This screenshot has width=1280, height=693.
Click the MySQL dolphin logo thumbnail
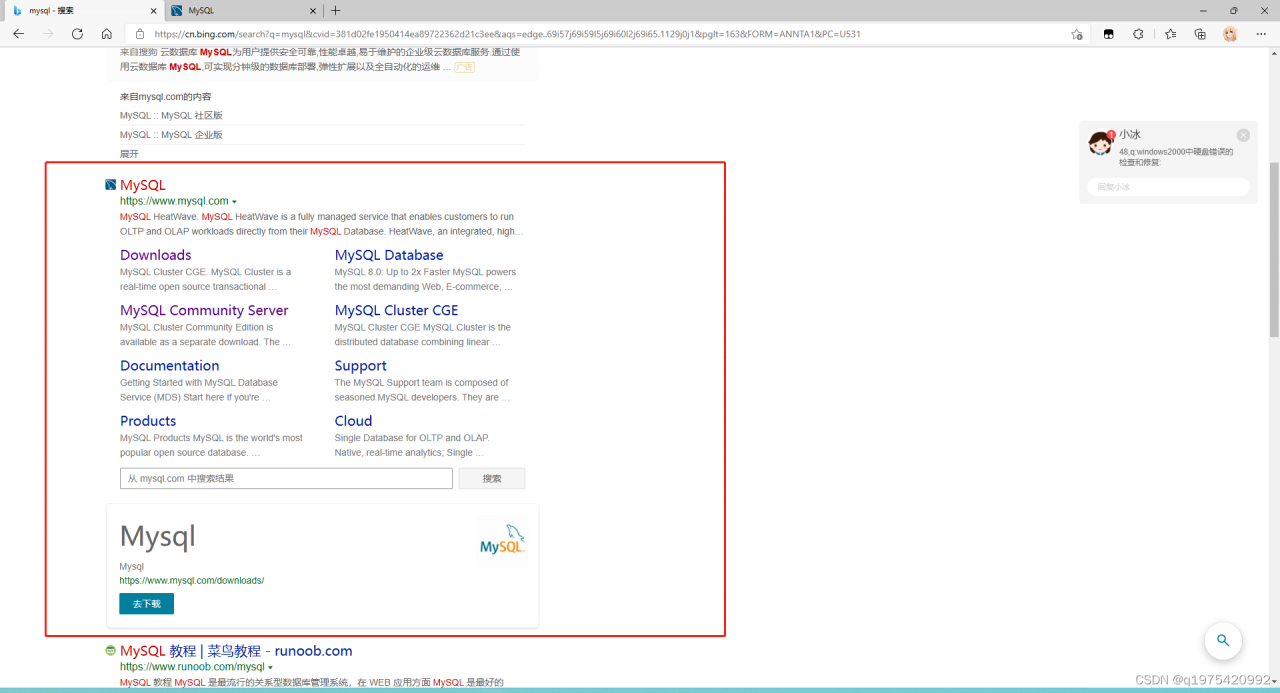coord(503,539)
